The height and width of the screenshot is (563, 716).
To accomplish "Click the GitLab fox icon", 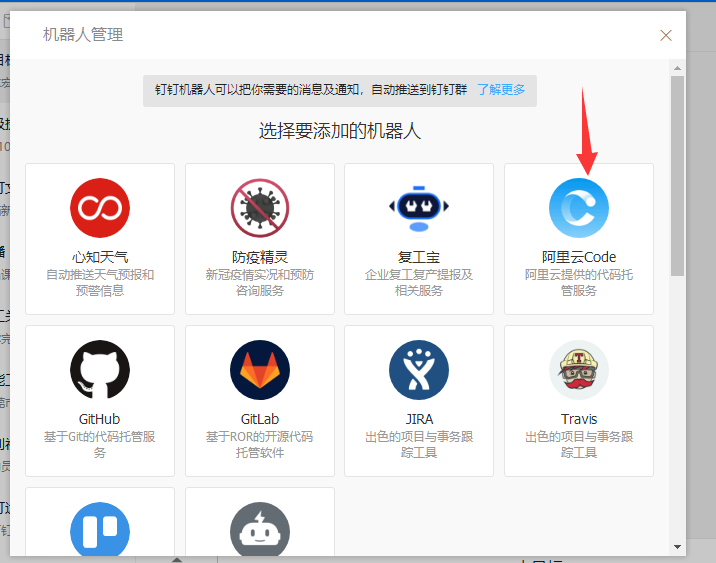I will click(260, 370).
